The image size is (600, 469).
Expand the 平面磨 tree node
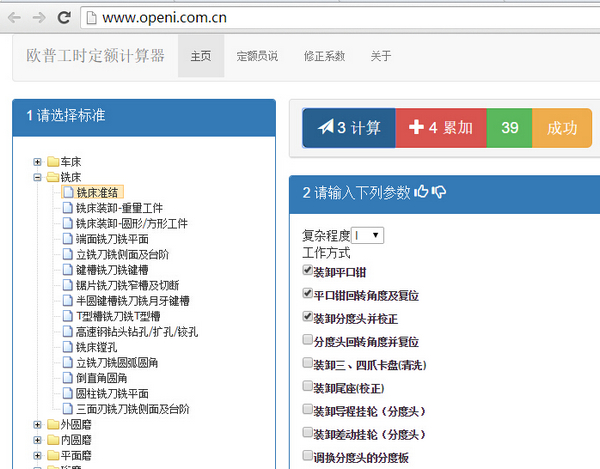coord(37,455)
